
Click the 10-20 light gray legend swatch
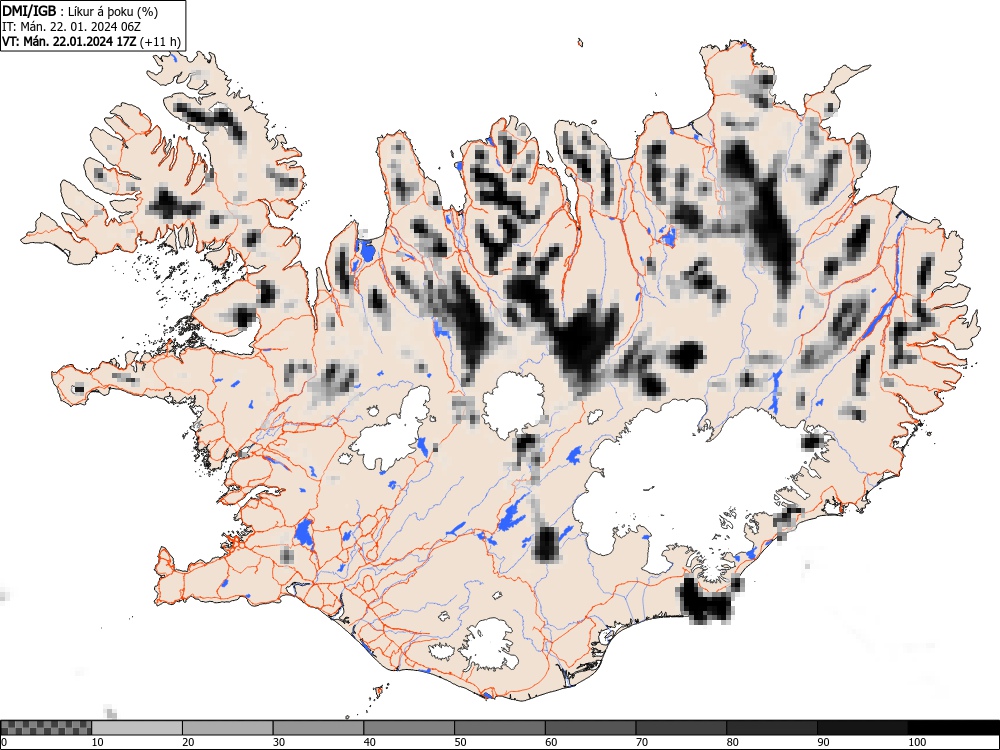tap(137, 728)
